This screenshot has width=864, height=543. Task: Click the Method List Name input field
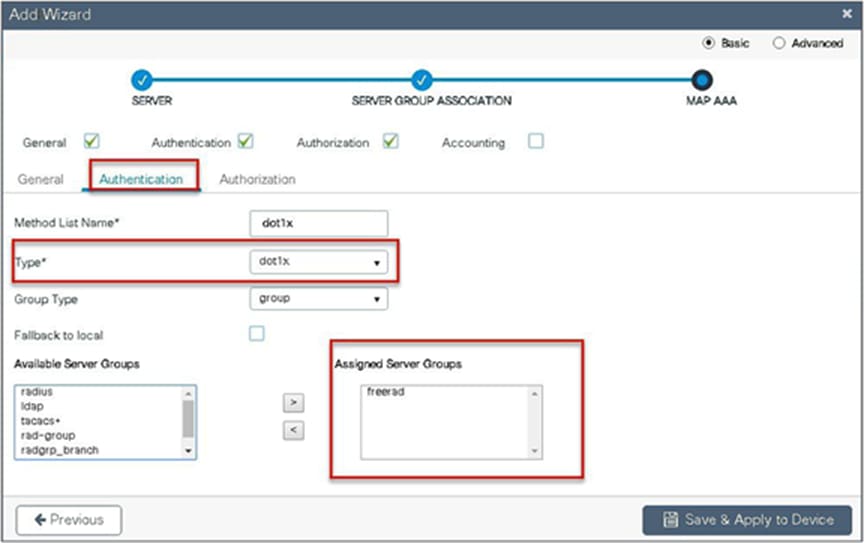(x=318, y=223)
